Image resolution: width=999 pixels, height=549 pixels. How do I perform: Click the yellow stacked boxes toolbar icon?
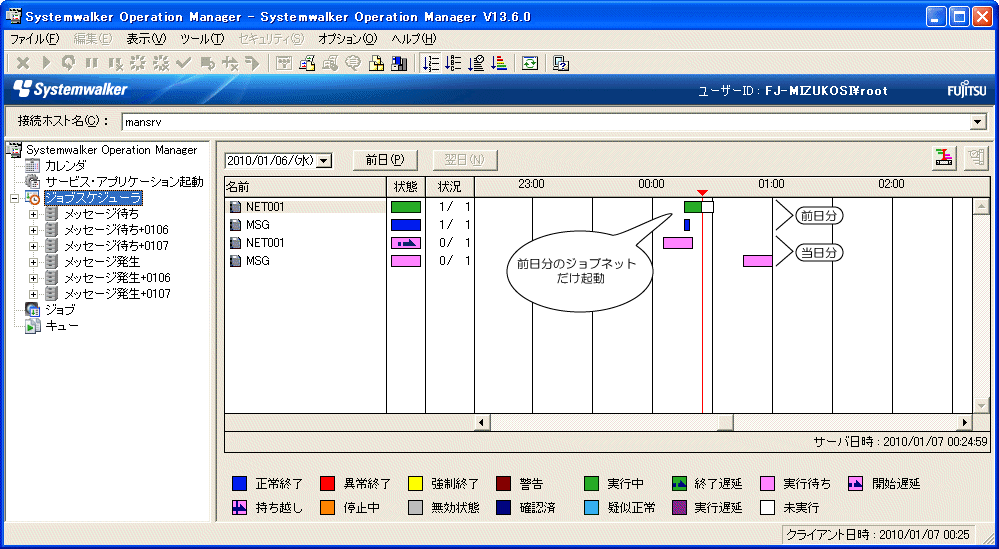point(377,63)
